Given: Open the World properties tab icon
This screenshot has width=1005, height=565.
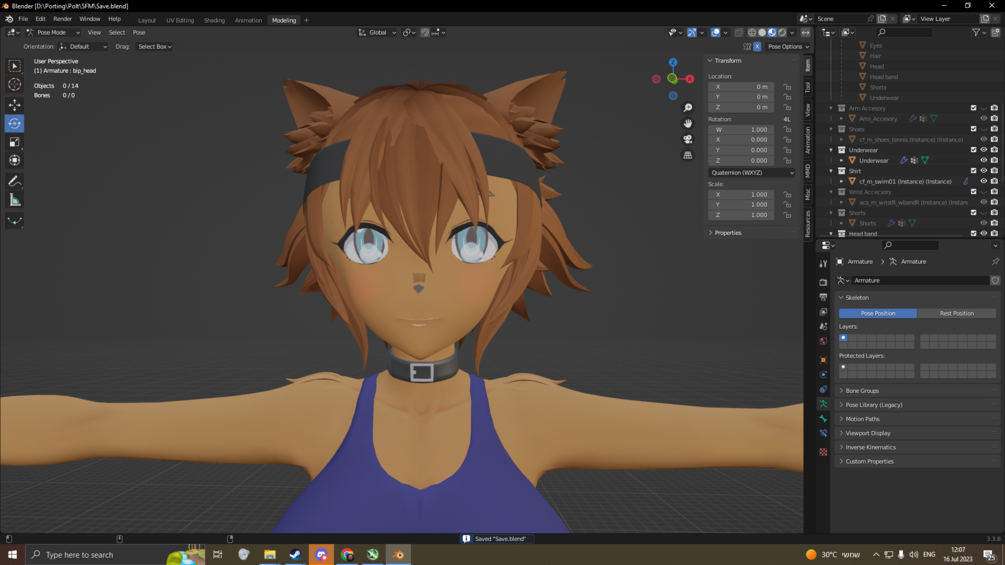Looking at the screenshot, I should tap(824, 341).
